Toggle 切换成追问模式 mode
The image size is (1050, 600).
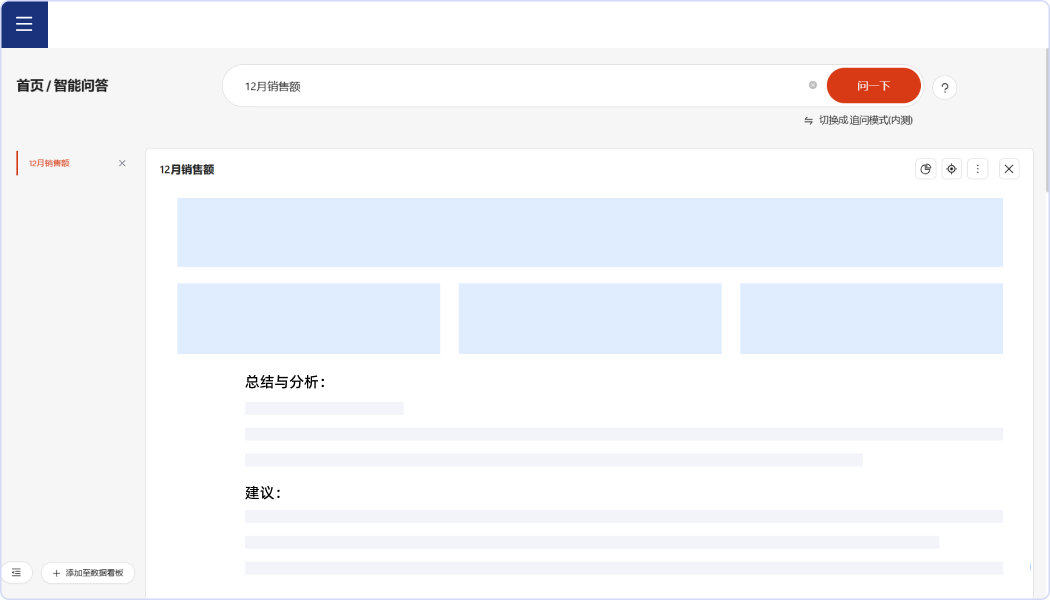[858, 120]
